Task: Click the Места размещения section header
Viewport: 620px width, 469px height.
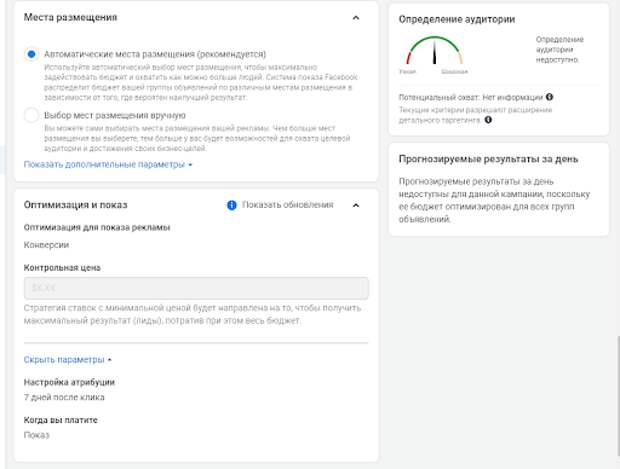Action: (x=70, y=17)
